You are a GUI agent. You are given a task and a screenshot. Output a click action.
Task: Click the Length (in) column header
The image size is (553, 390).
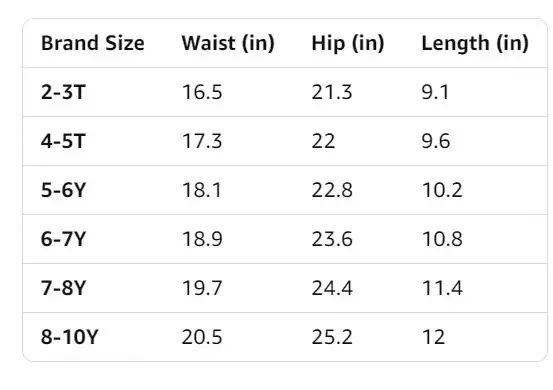click(475, 44)
